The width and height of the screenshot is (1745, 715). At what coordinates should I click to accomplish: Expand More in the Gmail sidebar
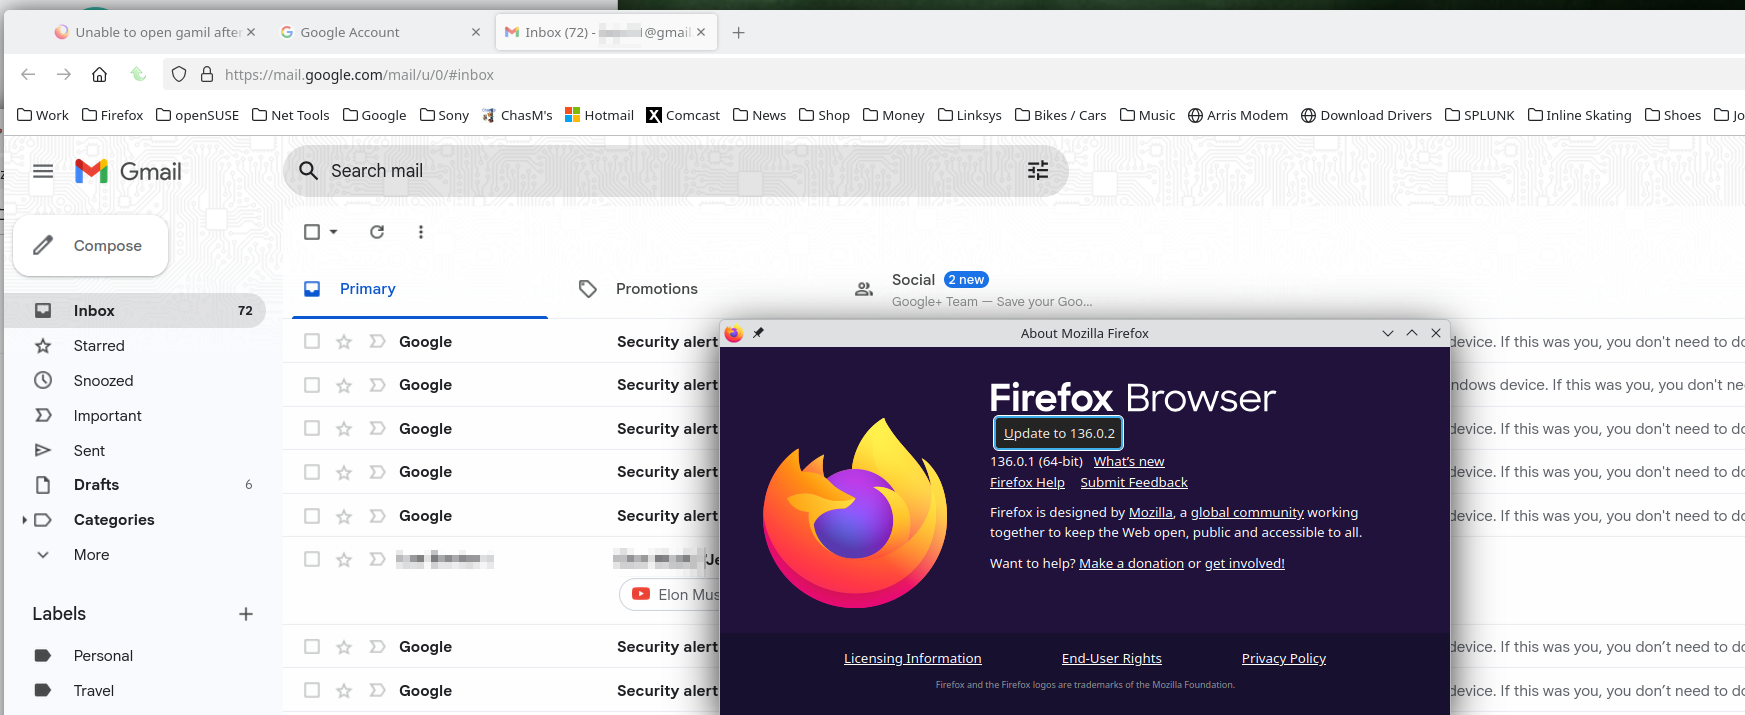coord(91,555)
